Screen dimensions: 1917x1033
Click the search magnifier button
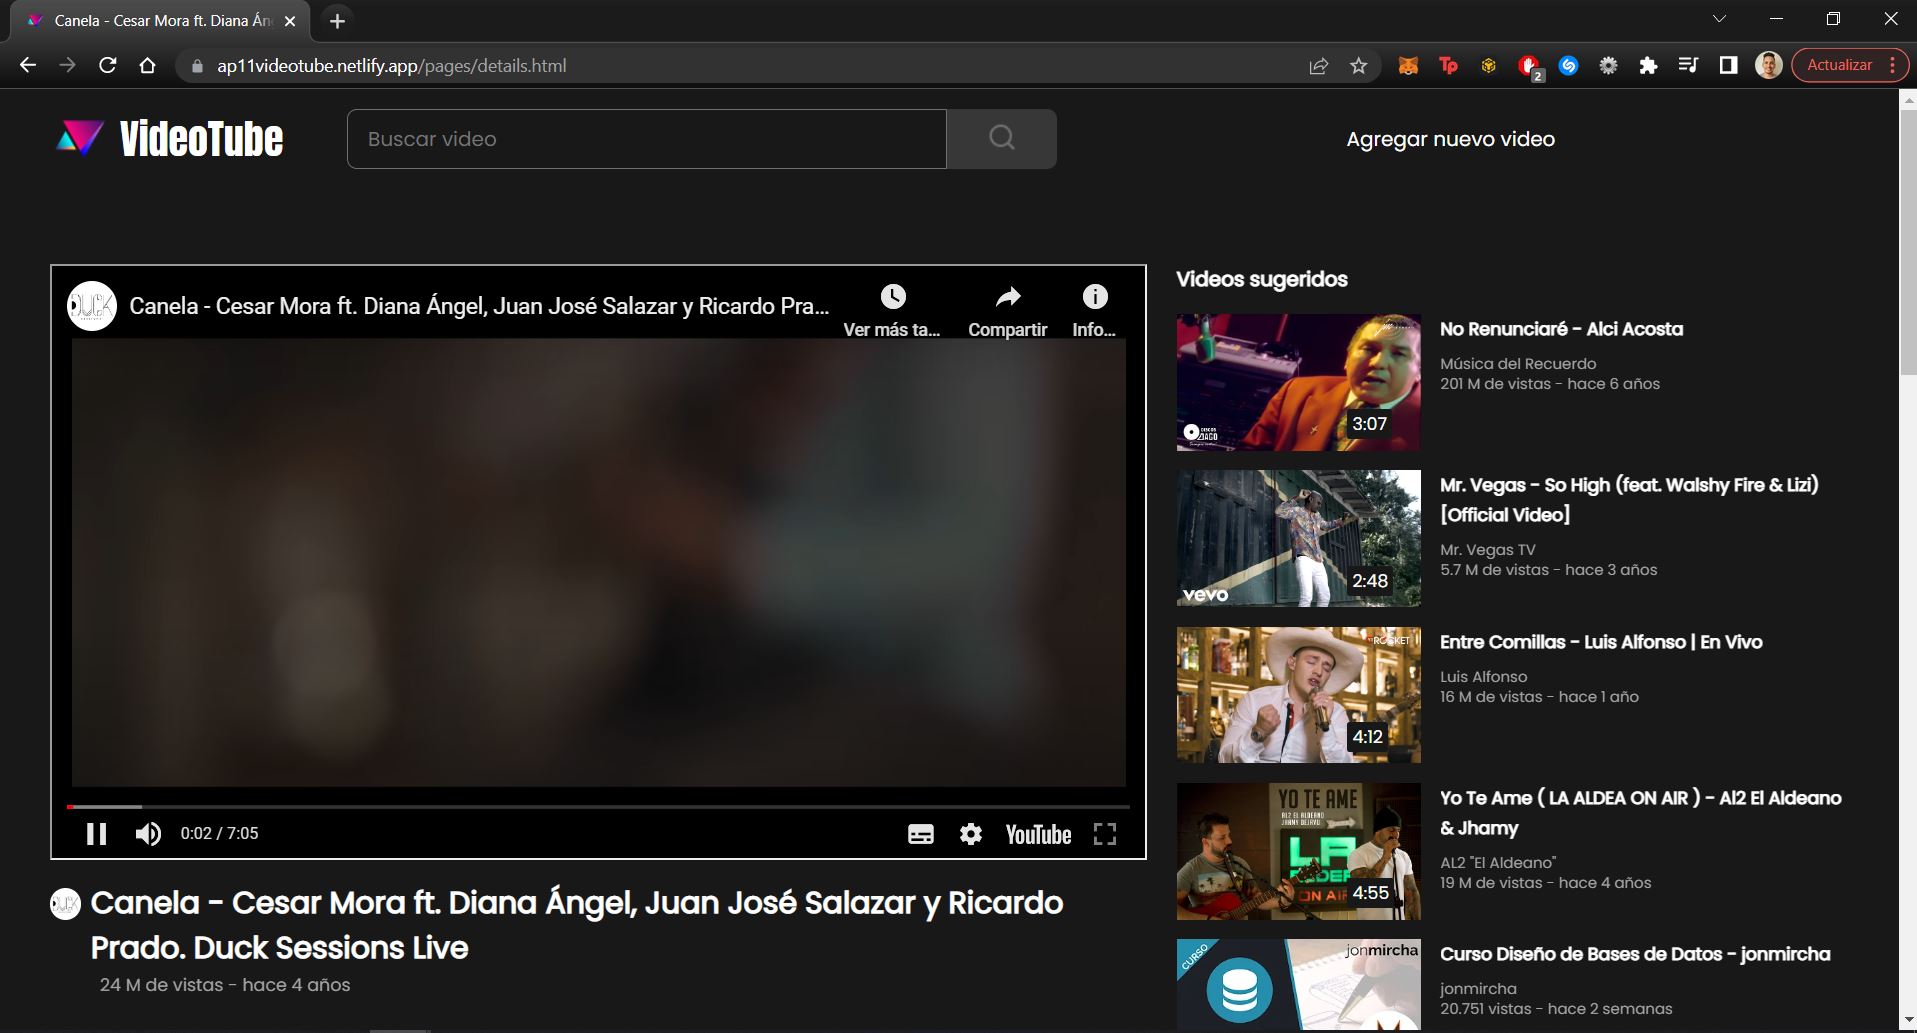point(1001,139)
